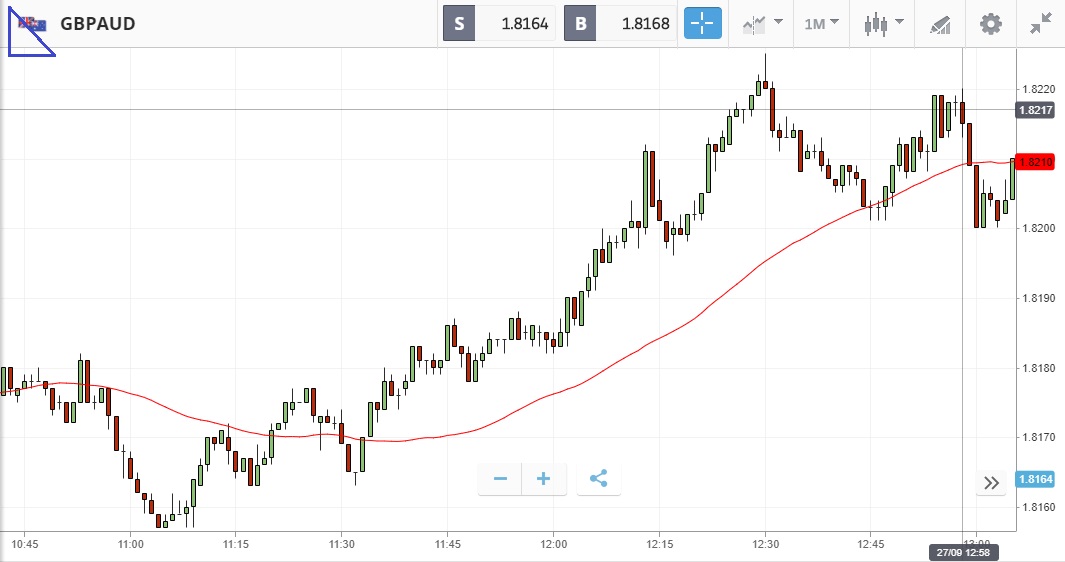Click the GBPAUD flag icon

pos(32,23)
